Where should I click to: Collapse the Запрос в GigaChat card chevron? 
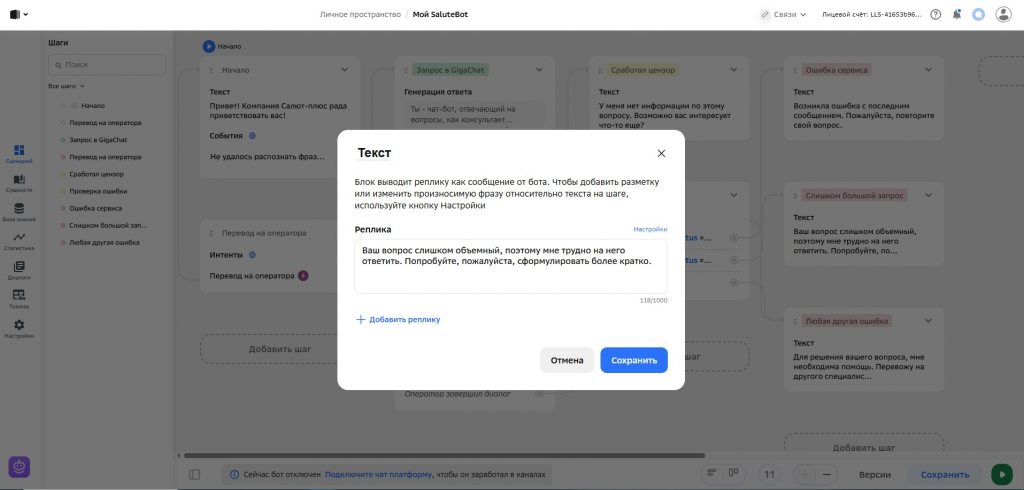[x=539, y=70]
